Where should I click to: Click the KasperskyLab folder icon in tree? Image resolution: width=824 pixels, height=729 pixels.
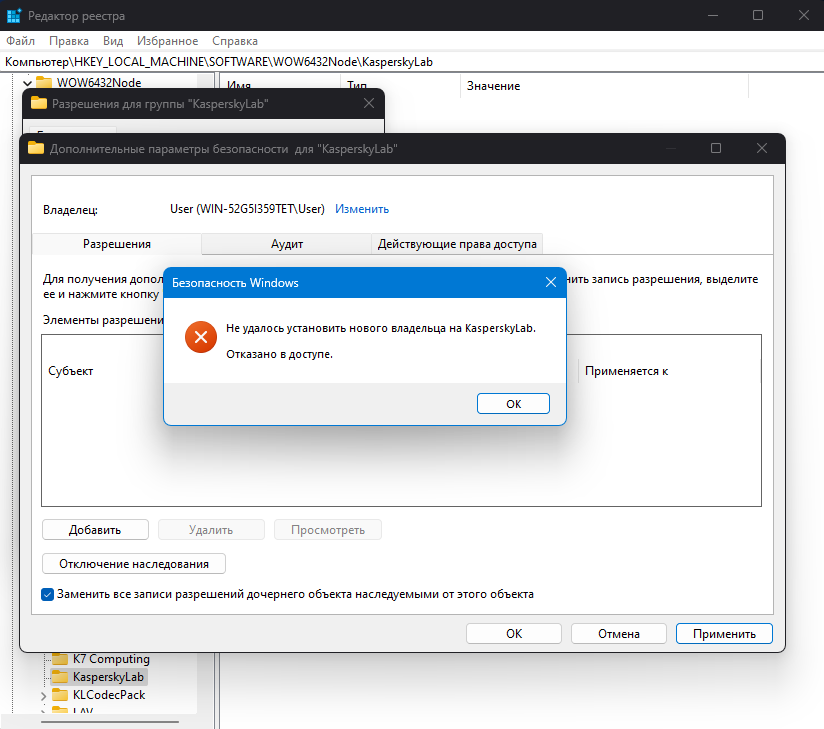[x=60, y=676]
